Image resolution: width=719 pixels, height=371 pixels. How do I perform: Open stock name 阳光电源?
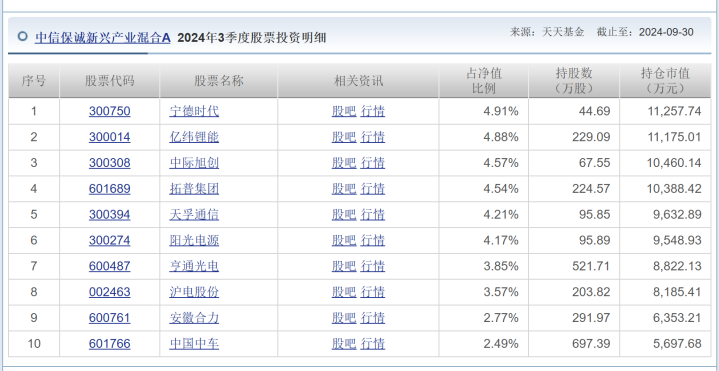pyautogui.click(x=194, y=240)
